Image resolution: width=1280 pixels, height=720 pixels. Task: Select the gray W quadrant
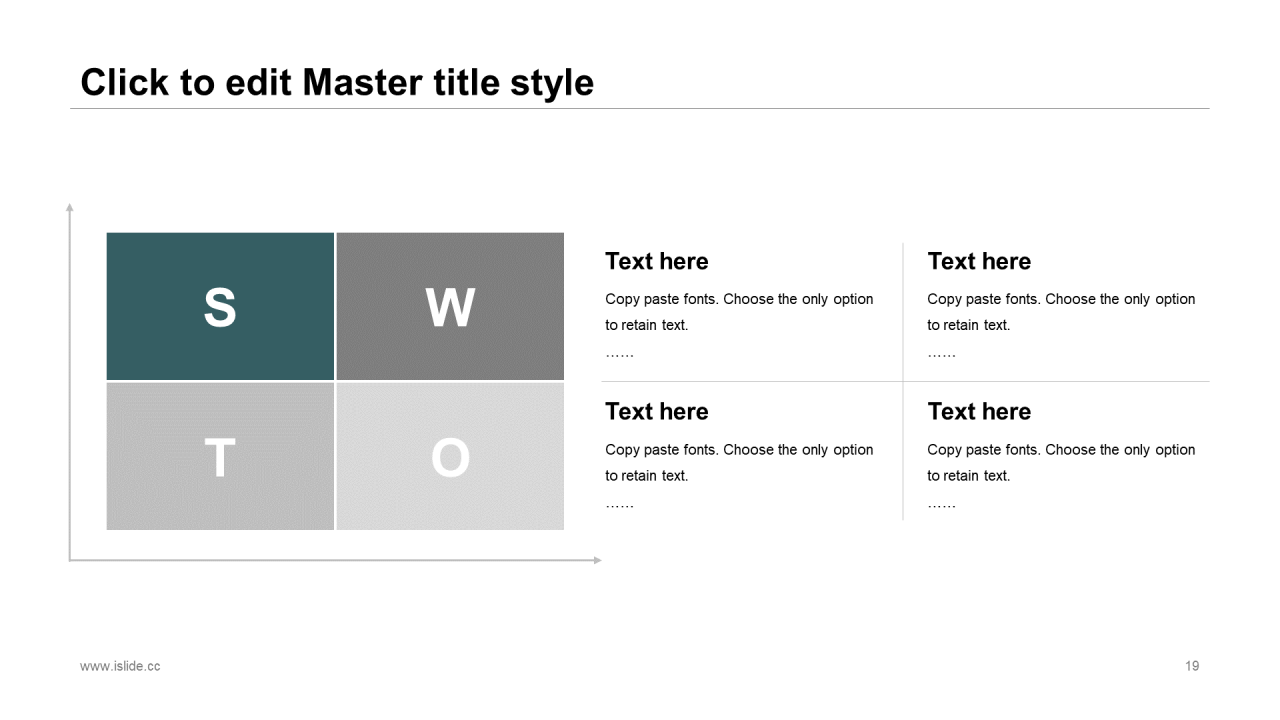pos(450,306)
